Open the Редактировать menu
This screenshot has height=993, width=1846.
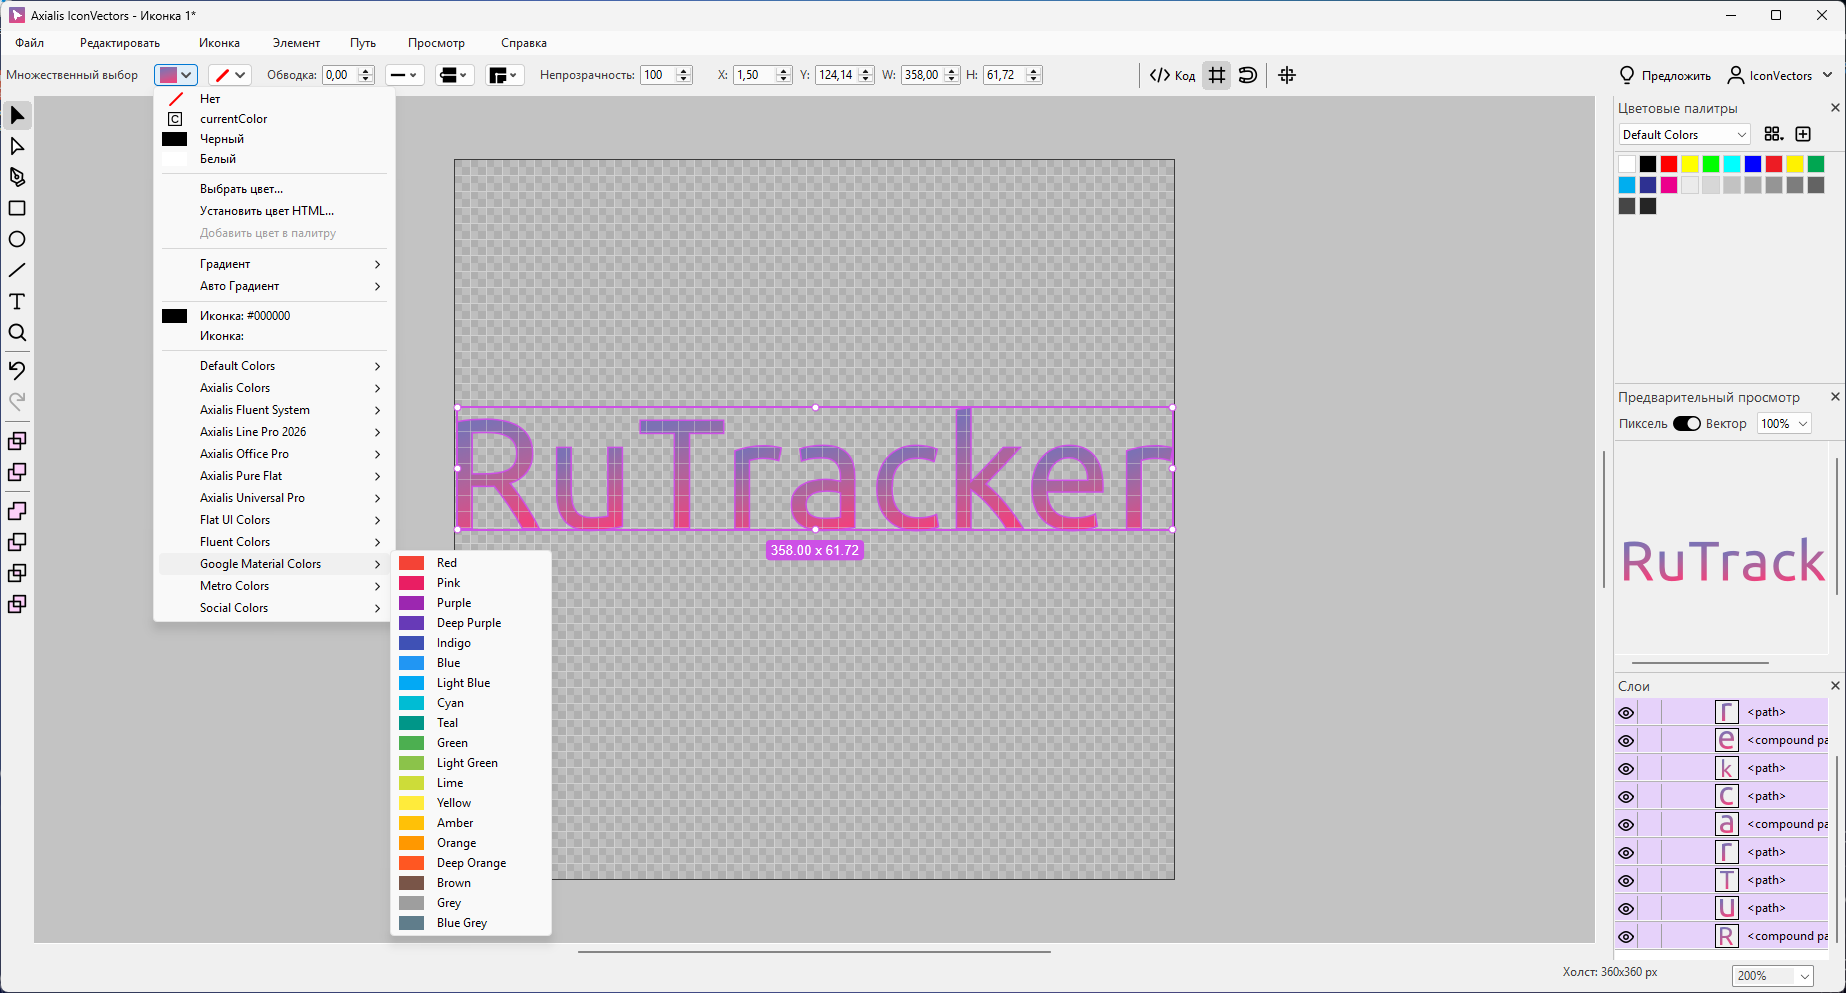point(120,43)
